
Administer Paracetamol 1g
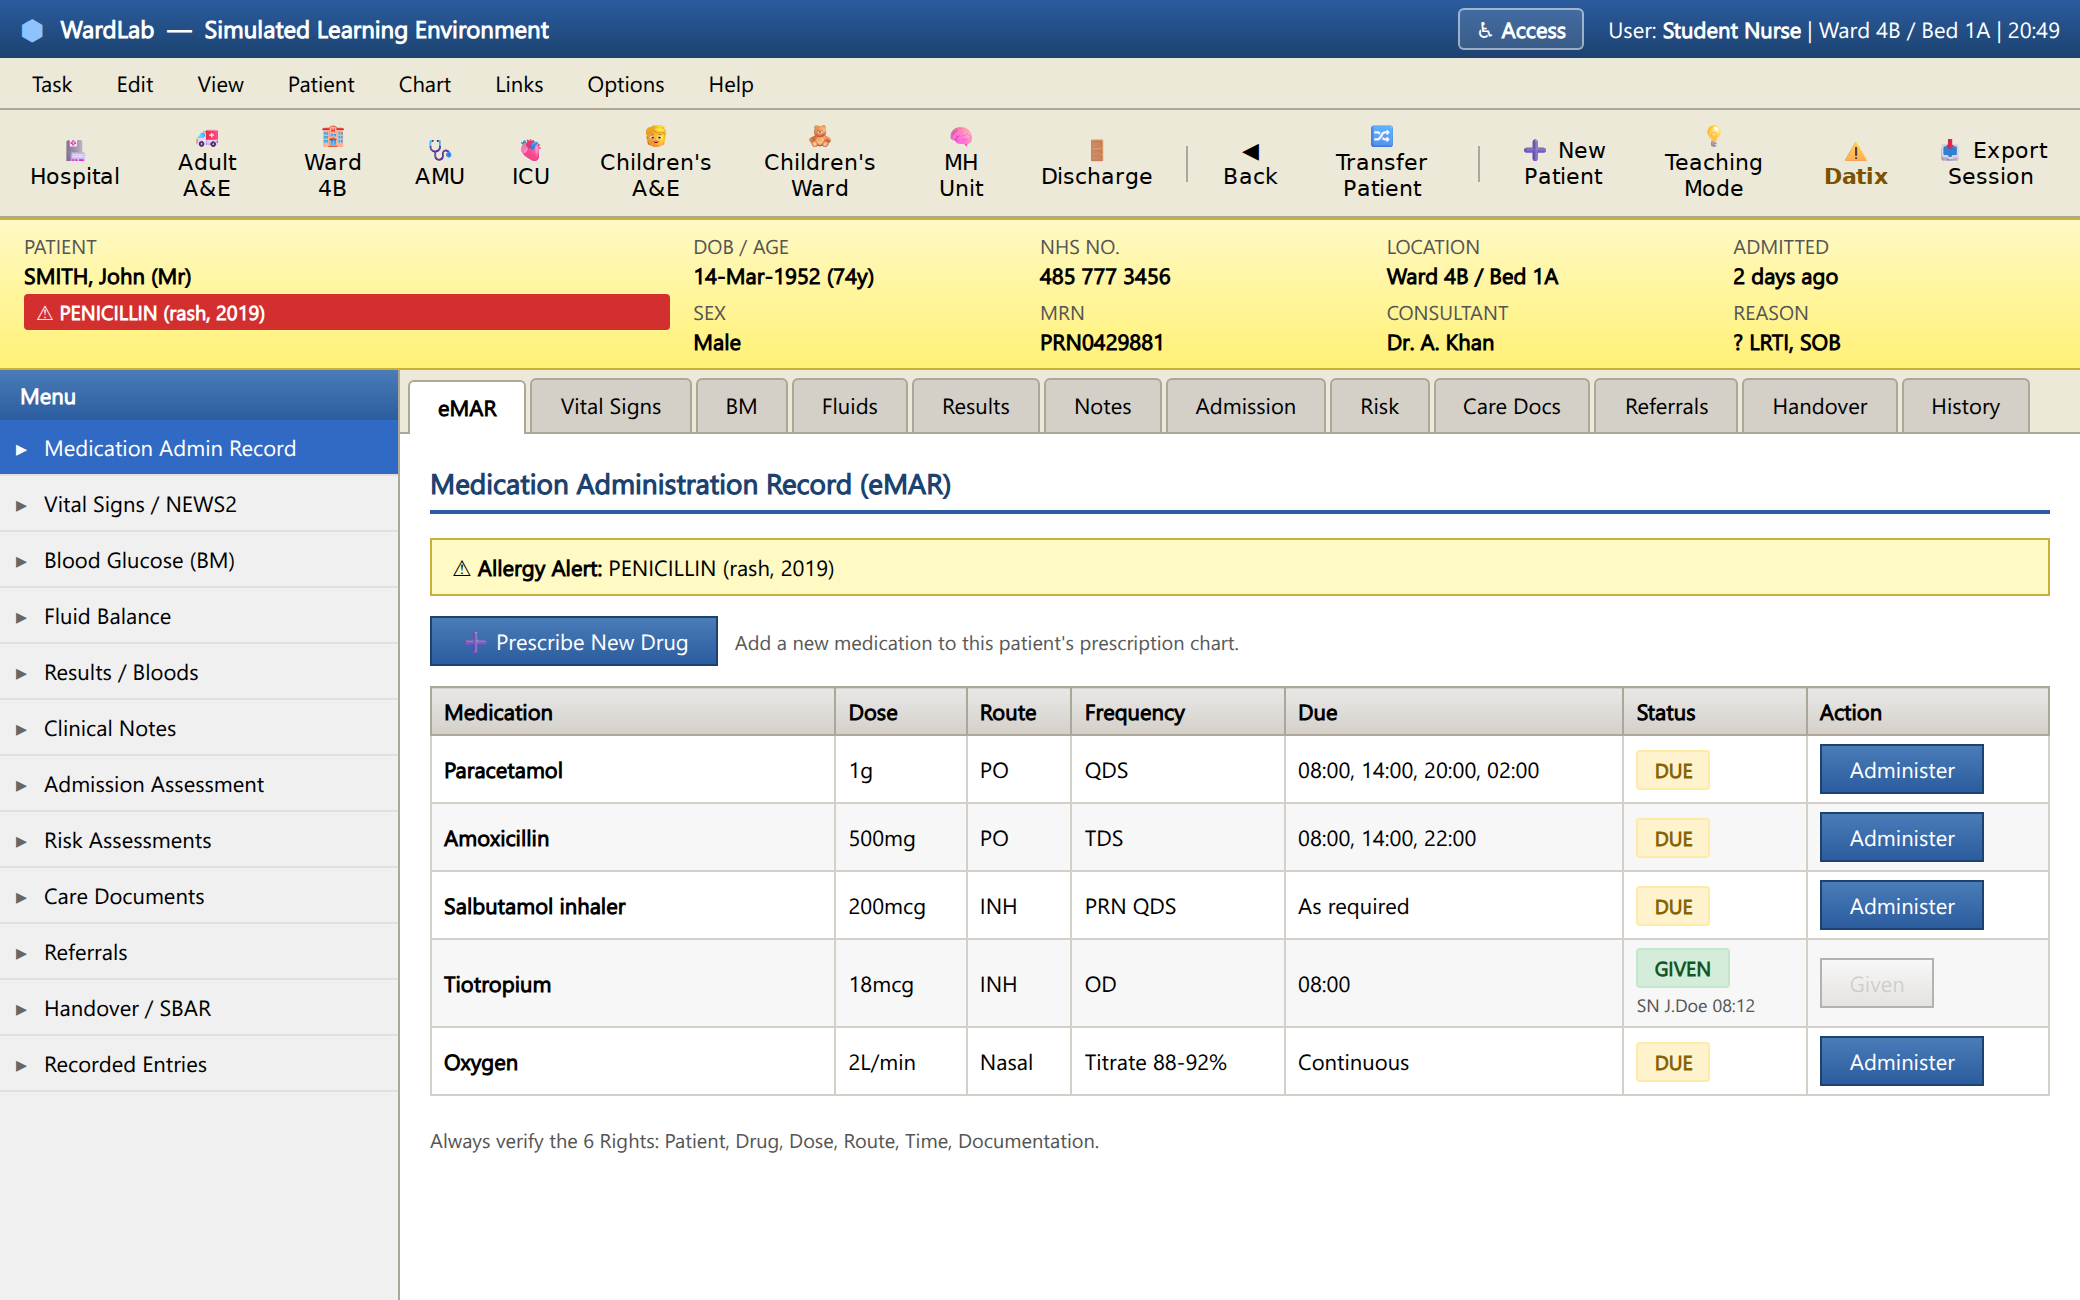[x=1901, y=769]
